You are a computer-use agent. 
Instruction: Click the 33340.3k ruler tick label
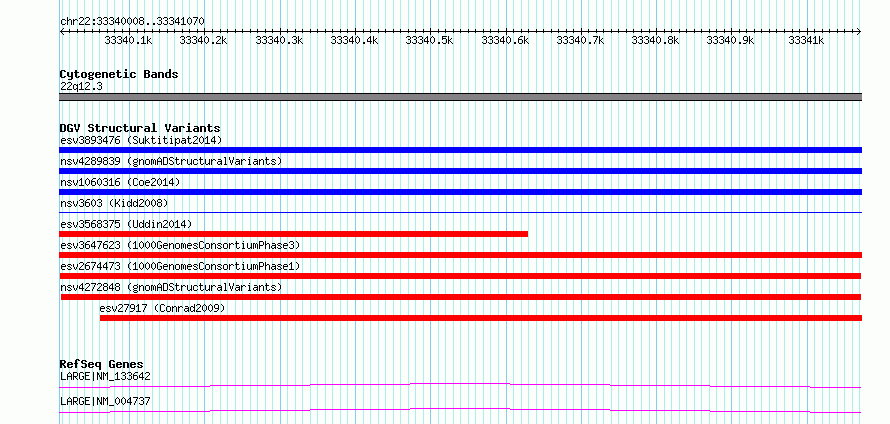(279, 40)
